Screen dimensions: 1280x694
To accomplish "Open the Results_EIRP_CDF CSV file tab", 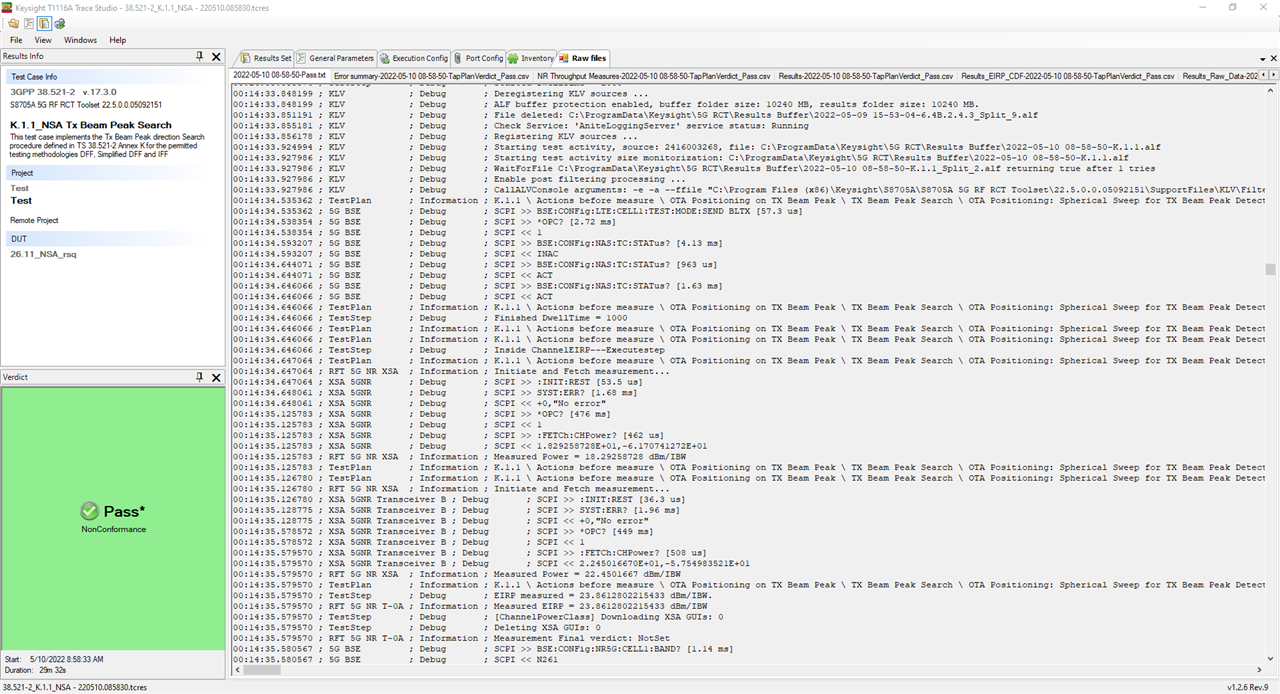I will click(1067, 76).
